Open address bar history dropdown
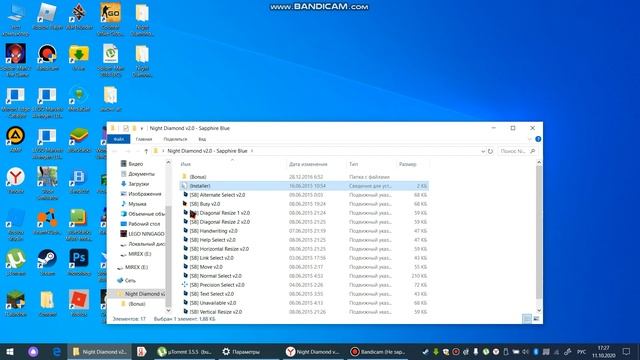This screenshot has width=640, height=360. tap(483, 151)
